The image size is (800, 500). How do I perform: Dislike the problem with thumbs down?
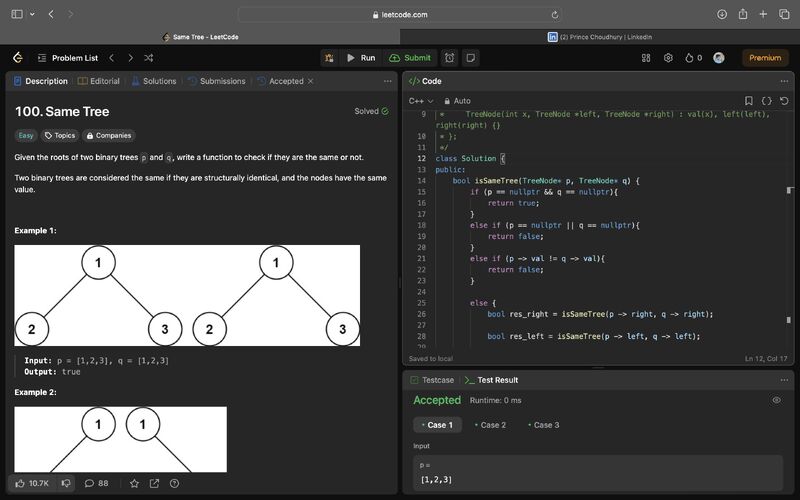(66, 483)
